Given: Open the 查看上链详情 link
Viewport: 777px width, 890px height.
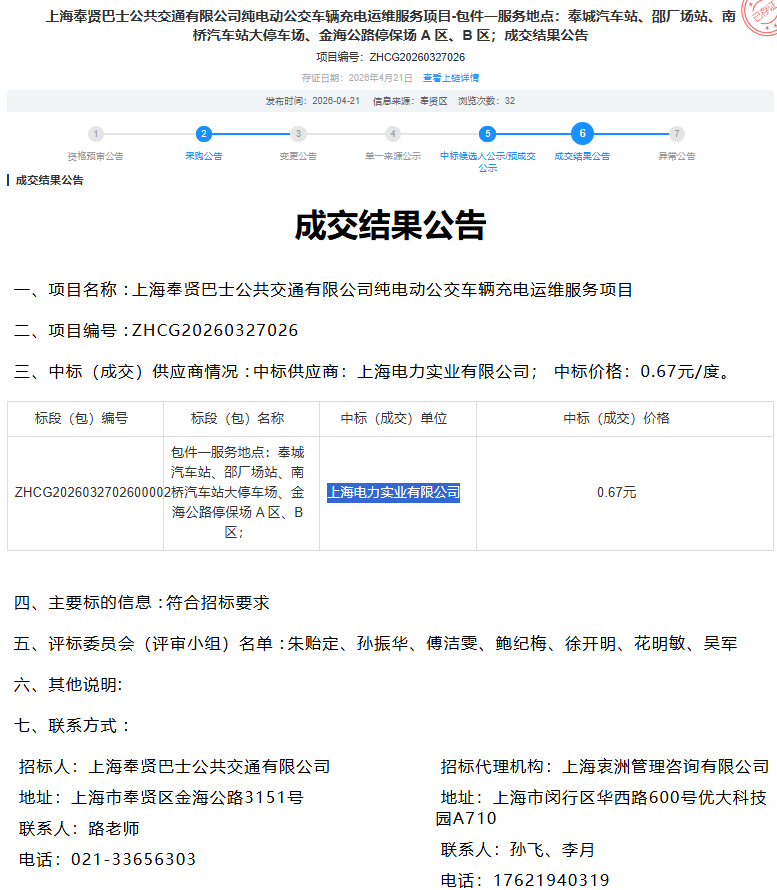Looking at the screenshot, I should [450, 78].
